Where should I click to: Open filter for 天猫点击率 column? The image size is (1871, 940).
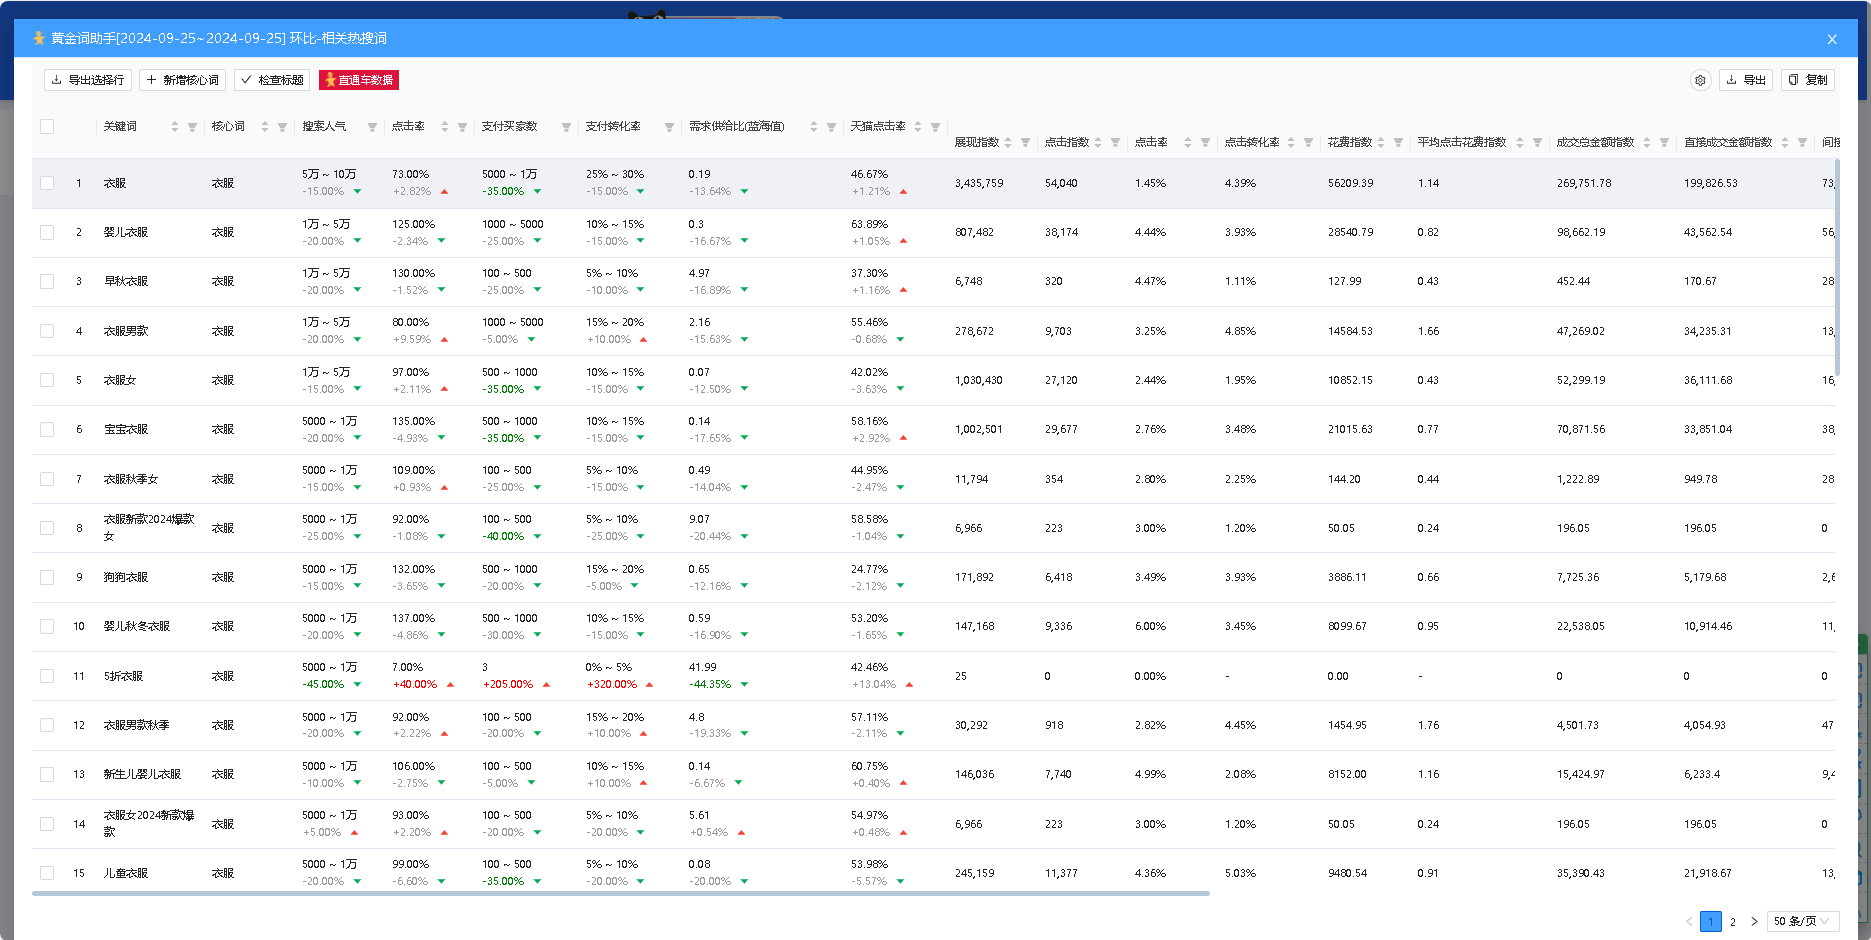click(x=935, y=127)
